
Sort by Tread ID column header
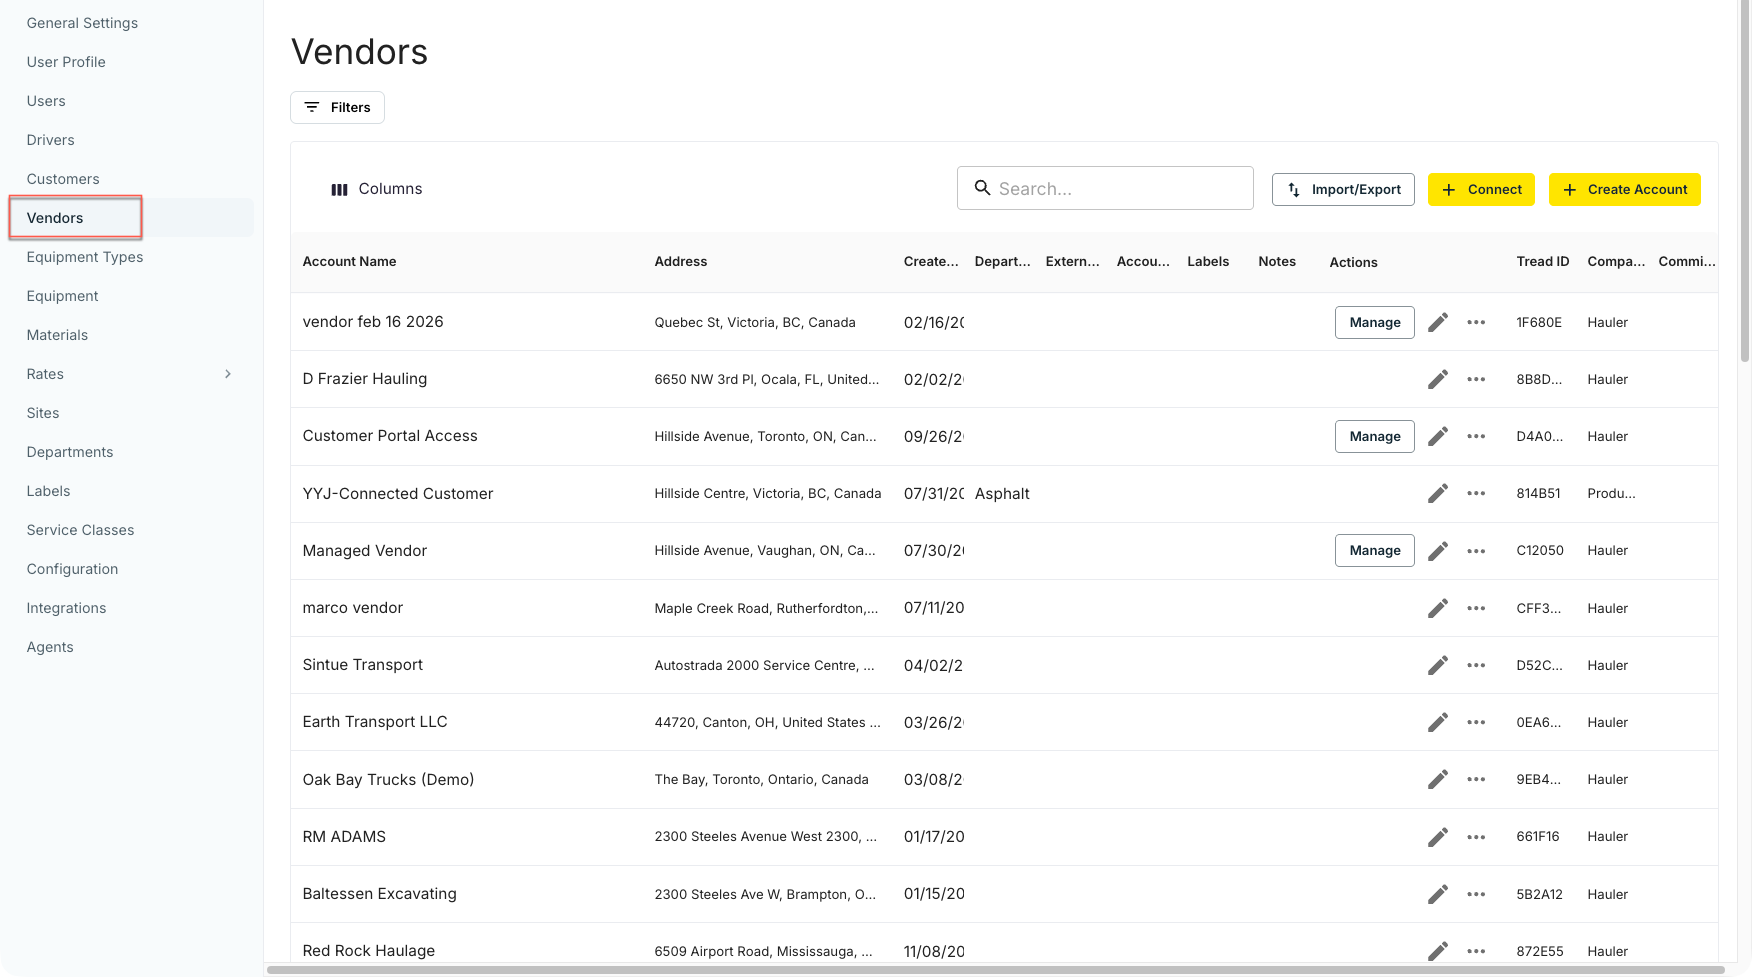tap(1543, 262)
